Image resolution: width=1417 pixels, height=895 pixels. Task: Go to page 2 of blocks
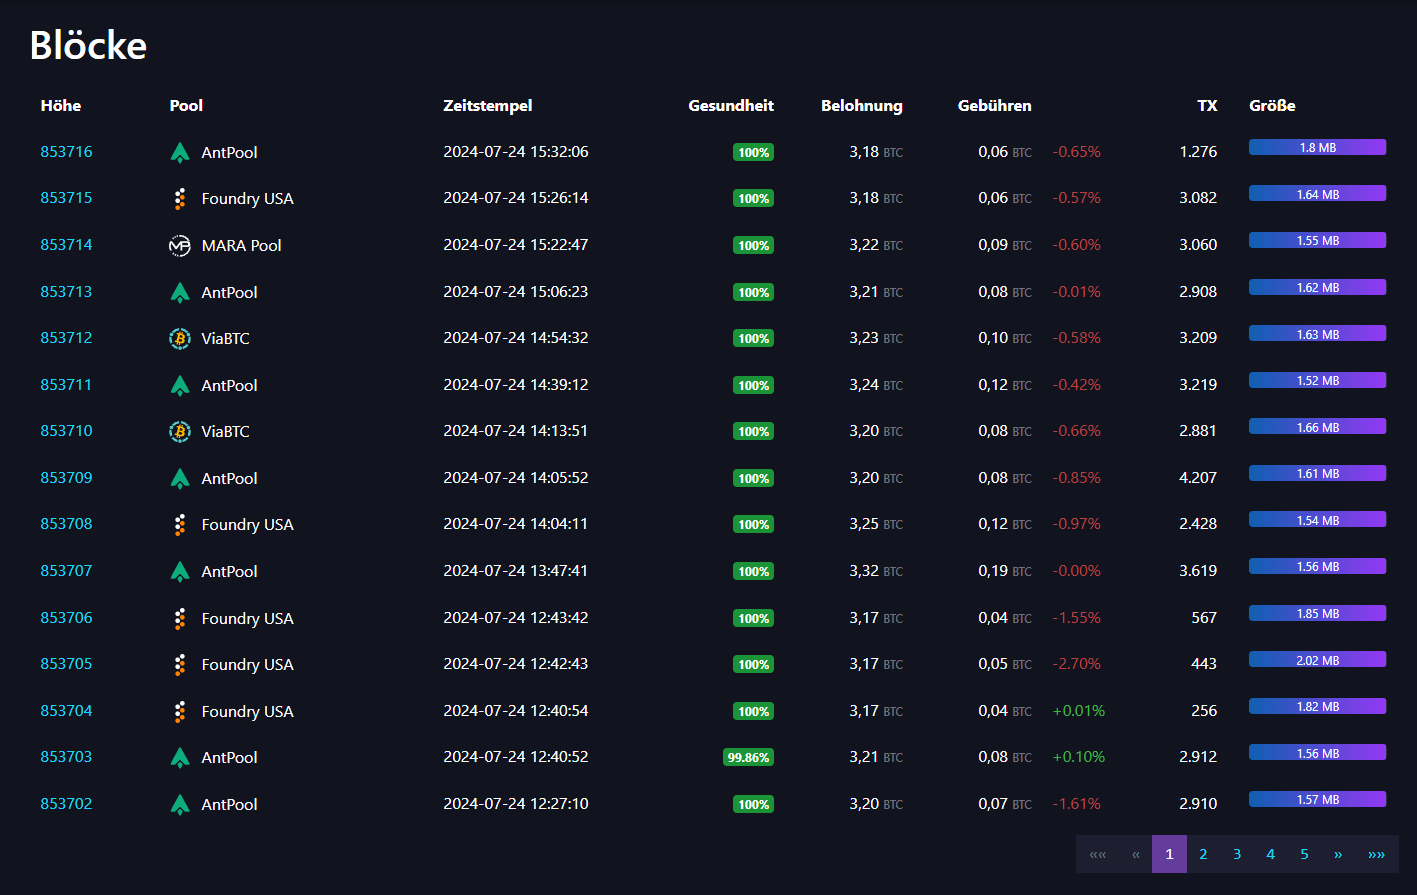click(x=1203, y=854)
